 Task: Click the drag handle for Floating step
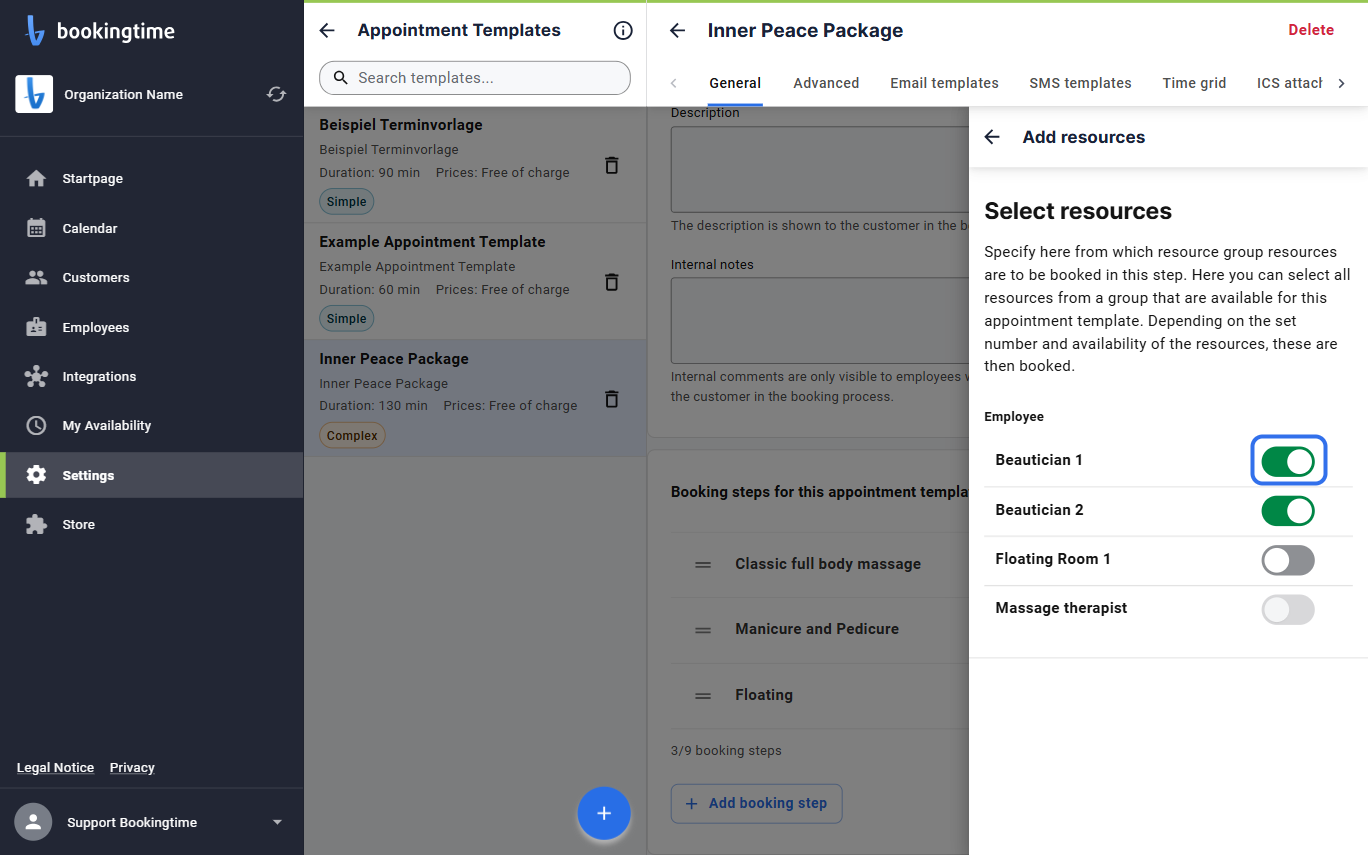point(703,695)
